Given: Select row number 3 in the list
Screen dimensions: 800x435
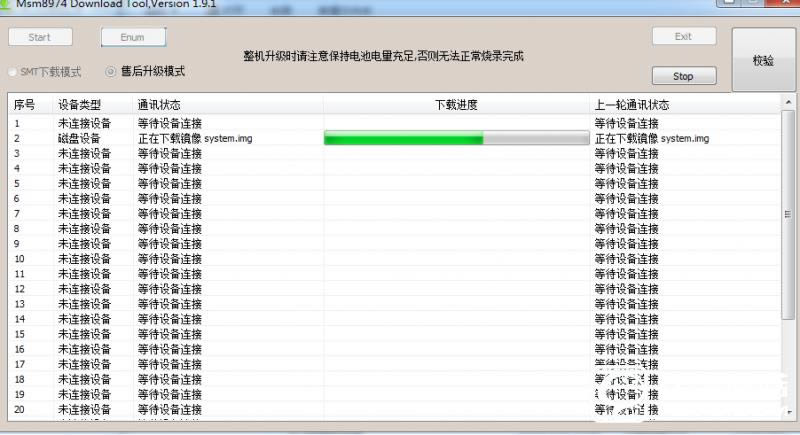Looking at the screenshot, I should click(x=17, y=153).
